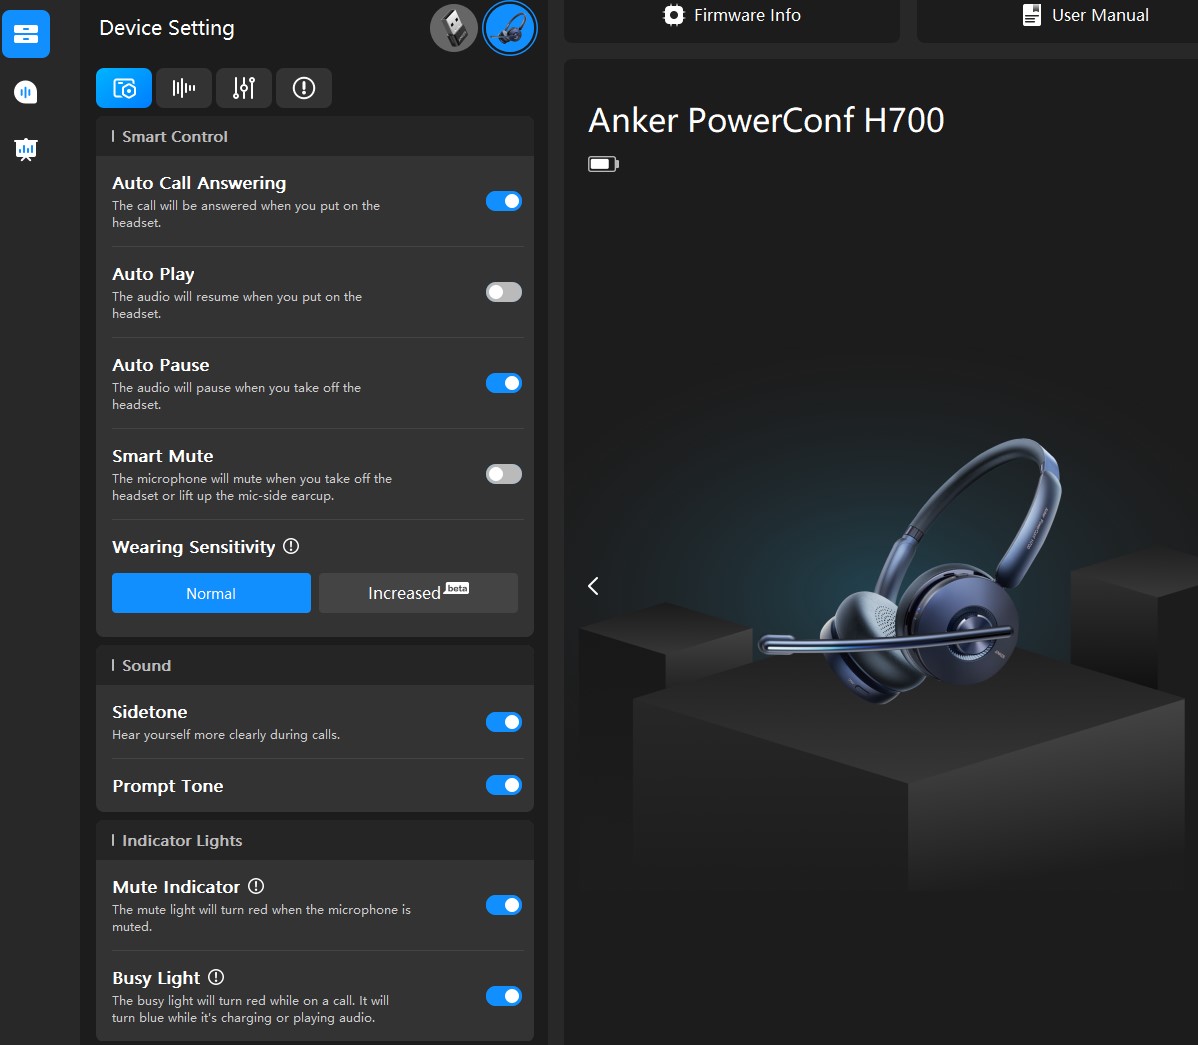
Task: Click the previous arrow beside the headset image
Action: point(593,586)
